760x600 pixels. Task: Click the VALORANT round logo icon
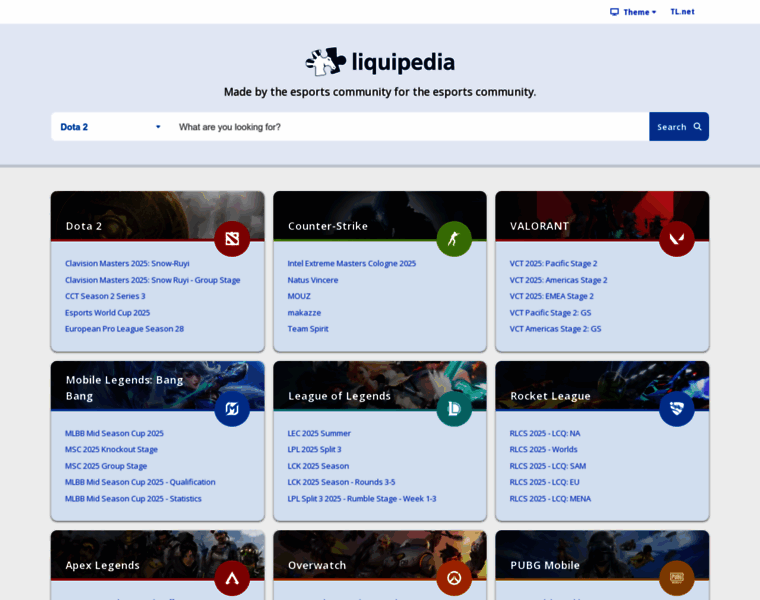point(677,239)
